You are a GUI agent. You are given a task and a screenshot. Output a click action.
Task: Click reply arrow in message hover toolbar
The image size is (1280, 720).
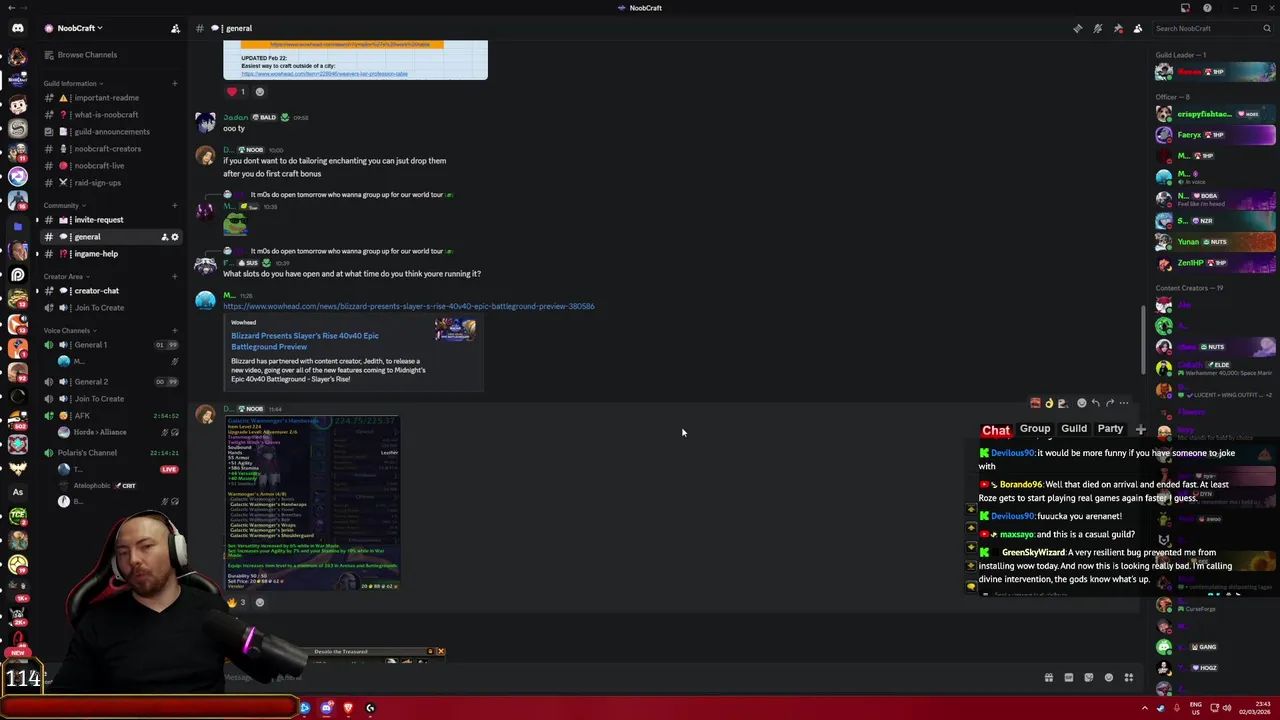(x=1095, y=403)
